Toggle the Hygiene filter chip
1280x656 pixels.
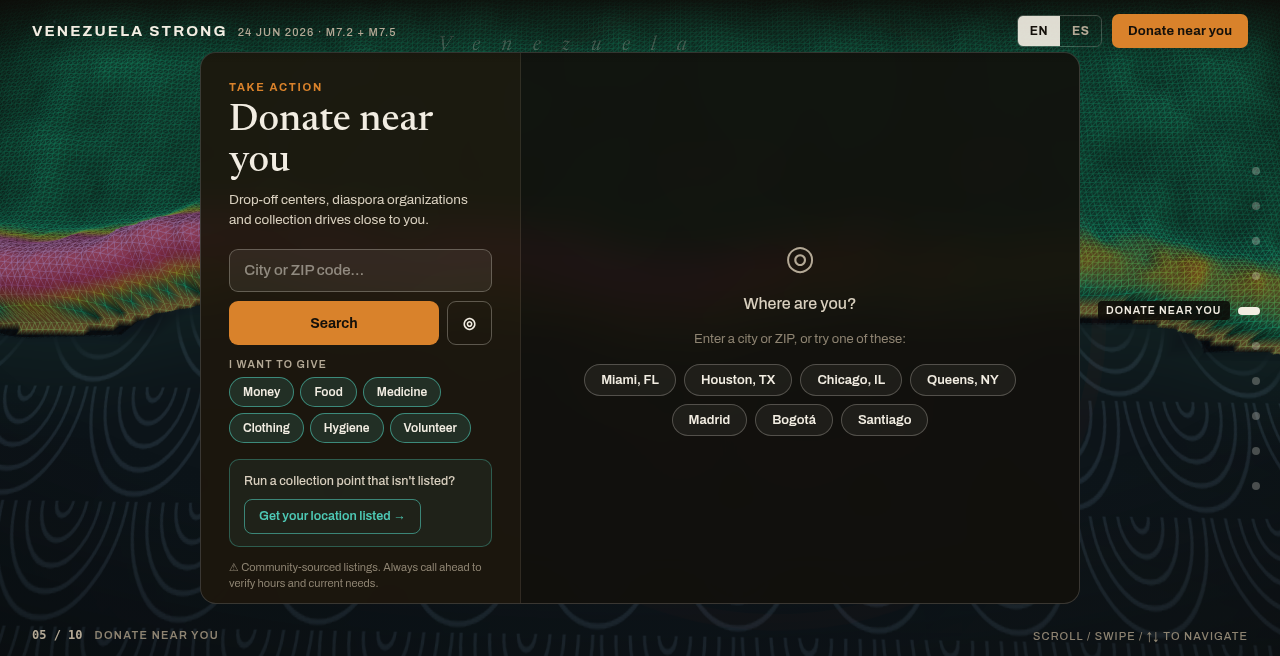point(346,428)
